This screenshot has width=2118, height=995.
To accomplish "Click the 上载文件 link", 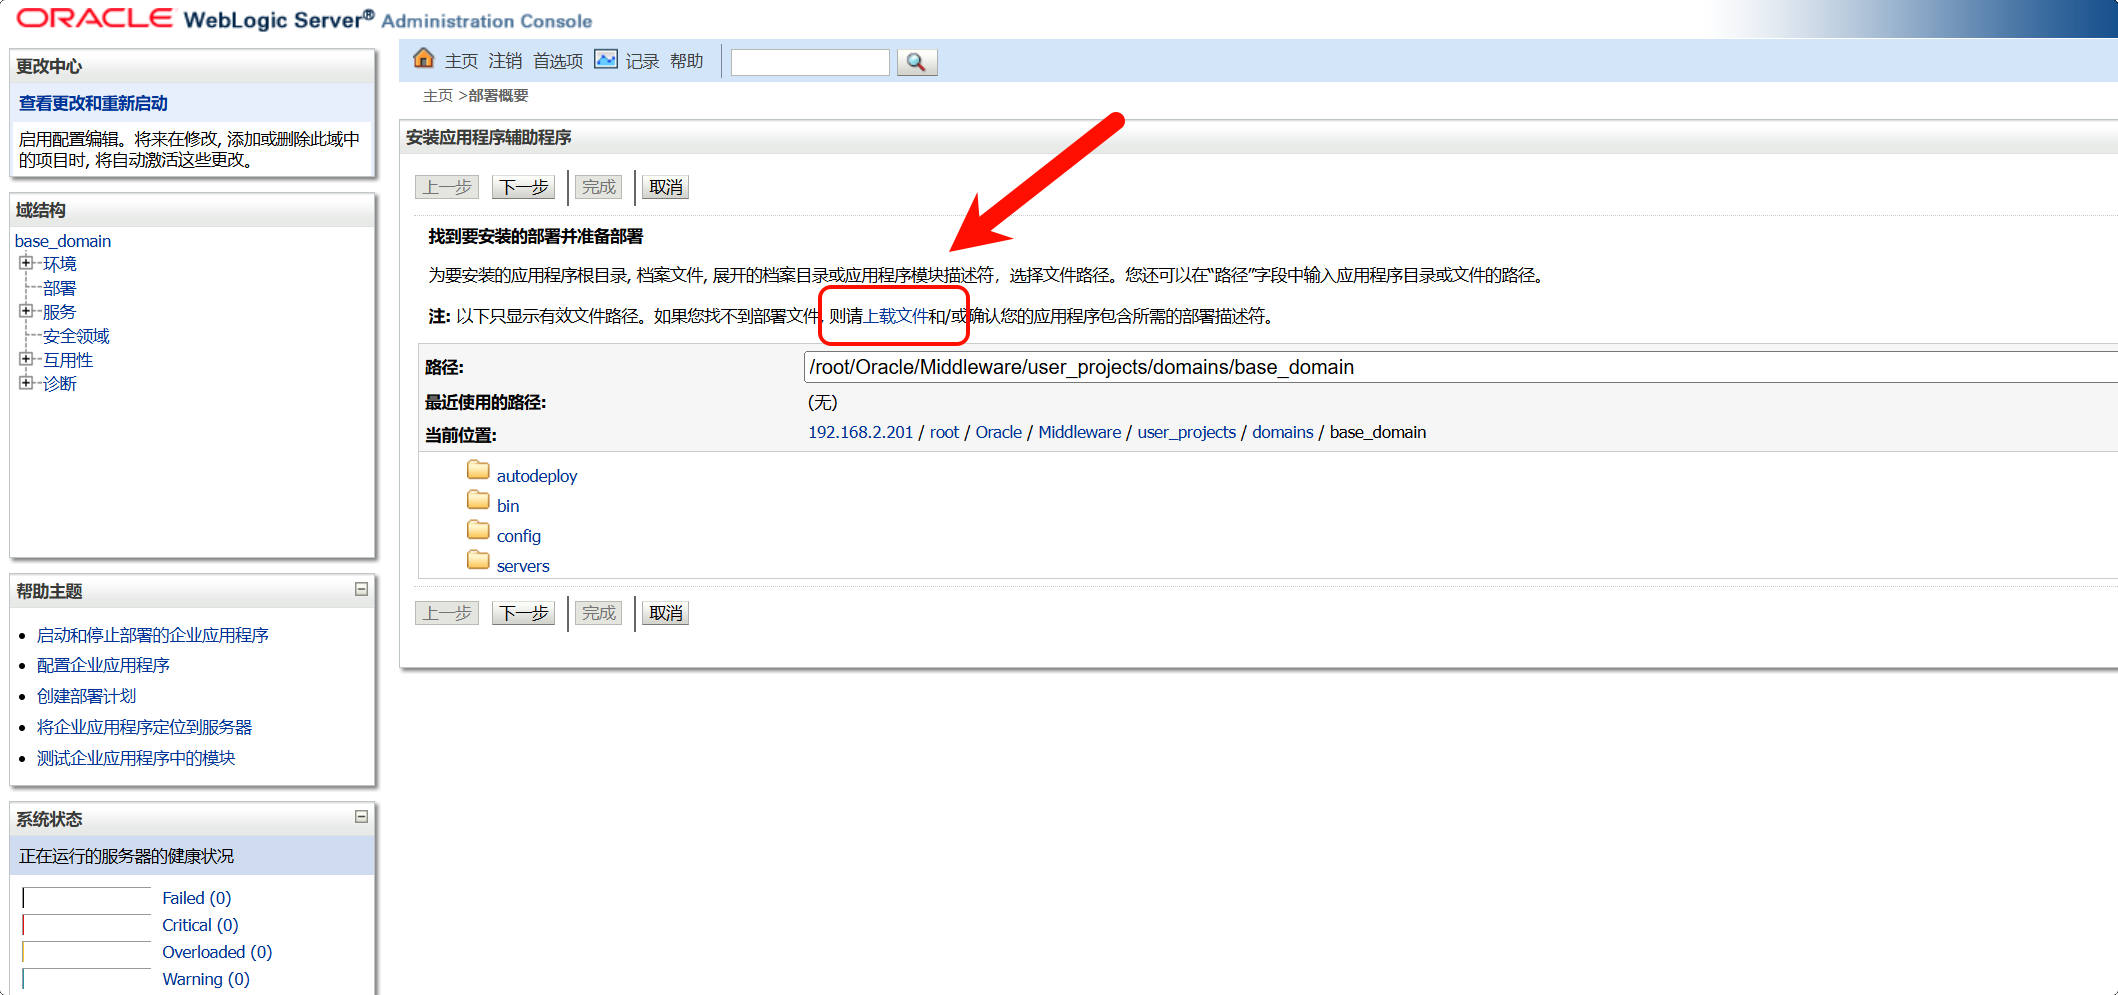I will click(895, 317).
